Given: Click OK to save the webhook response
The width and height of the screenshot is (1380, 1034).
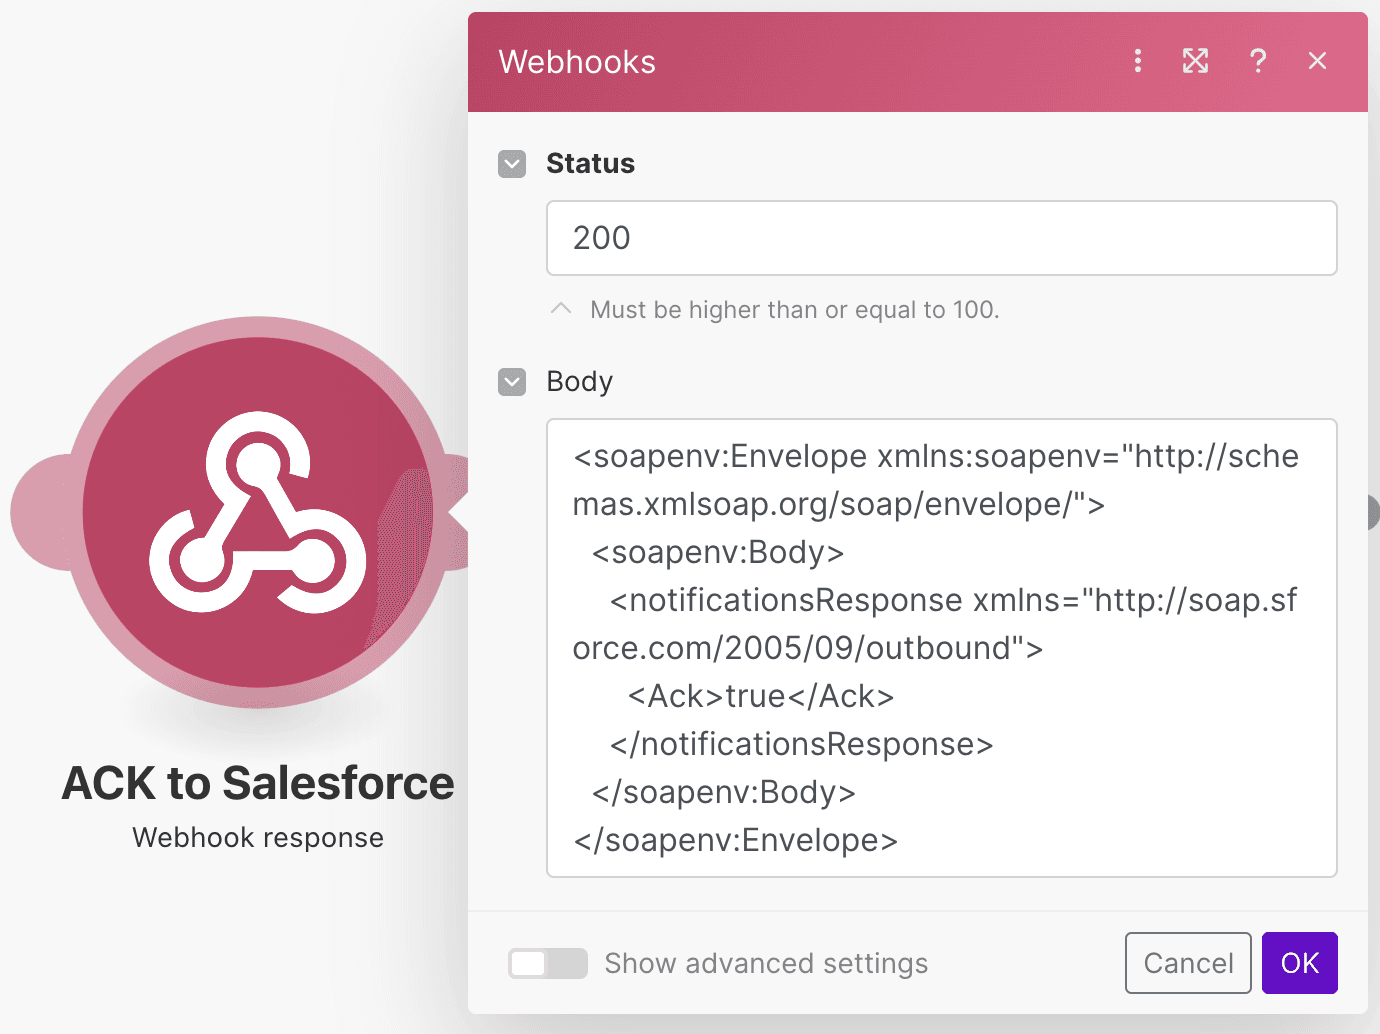Looking at the screenshot, I should [x=1299, y=962].
